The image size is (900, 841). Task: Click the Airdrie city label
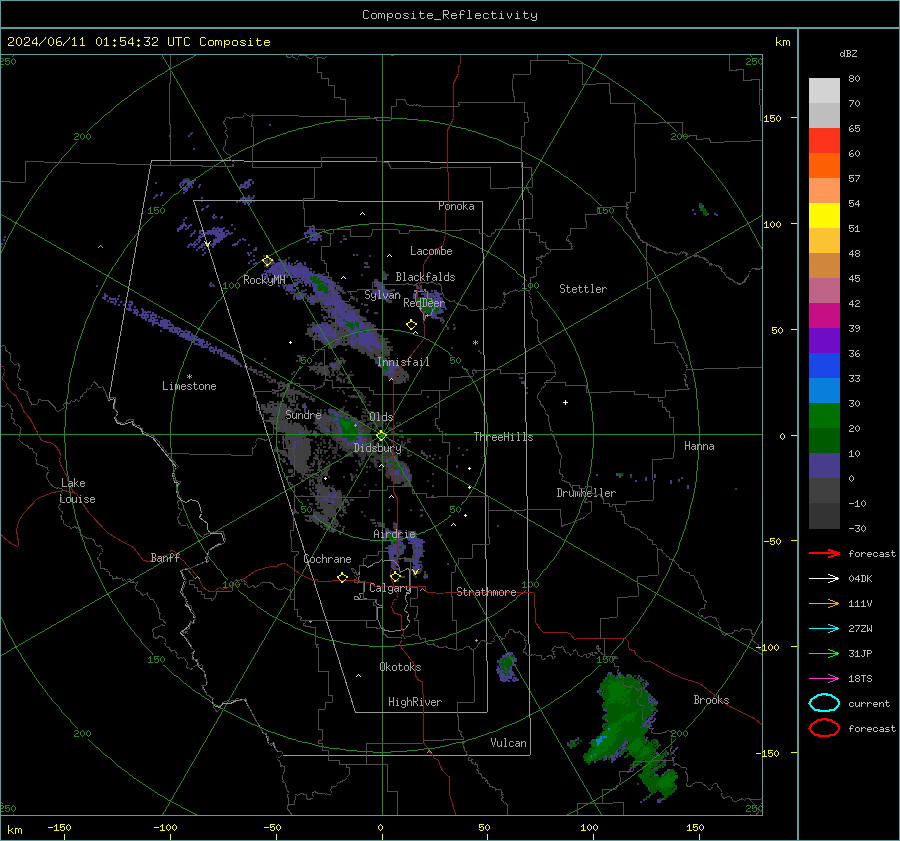point(394,534)
